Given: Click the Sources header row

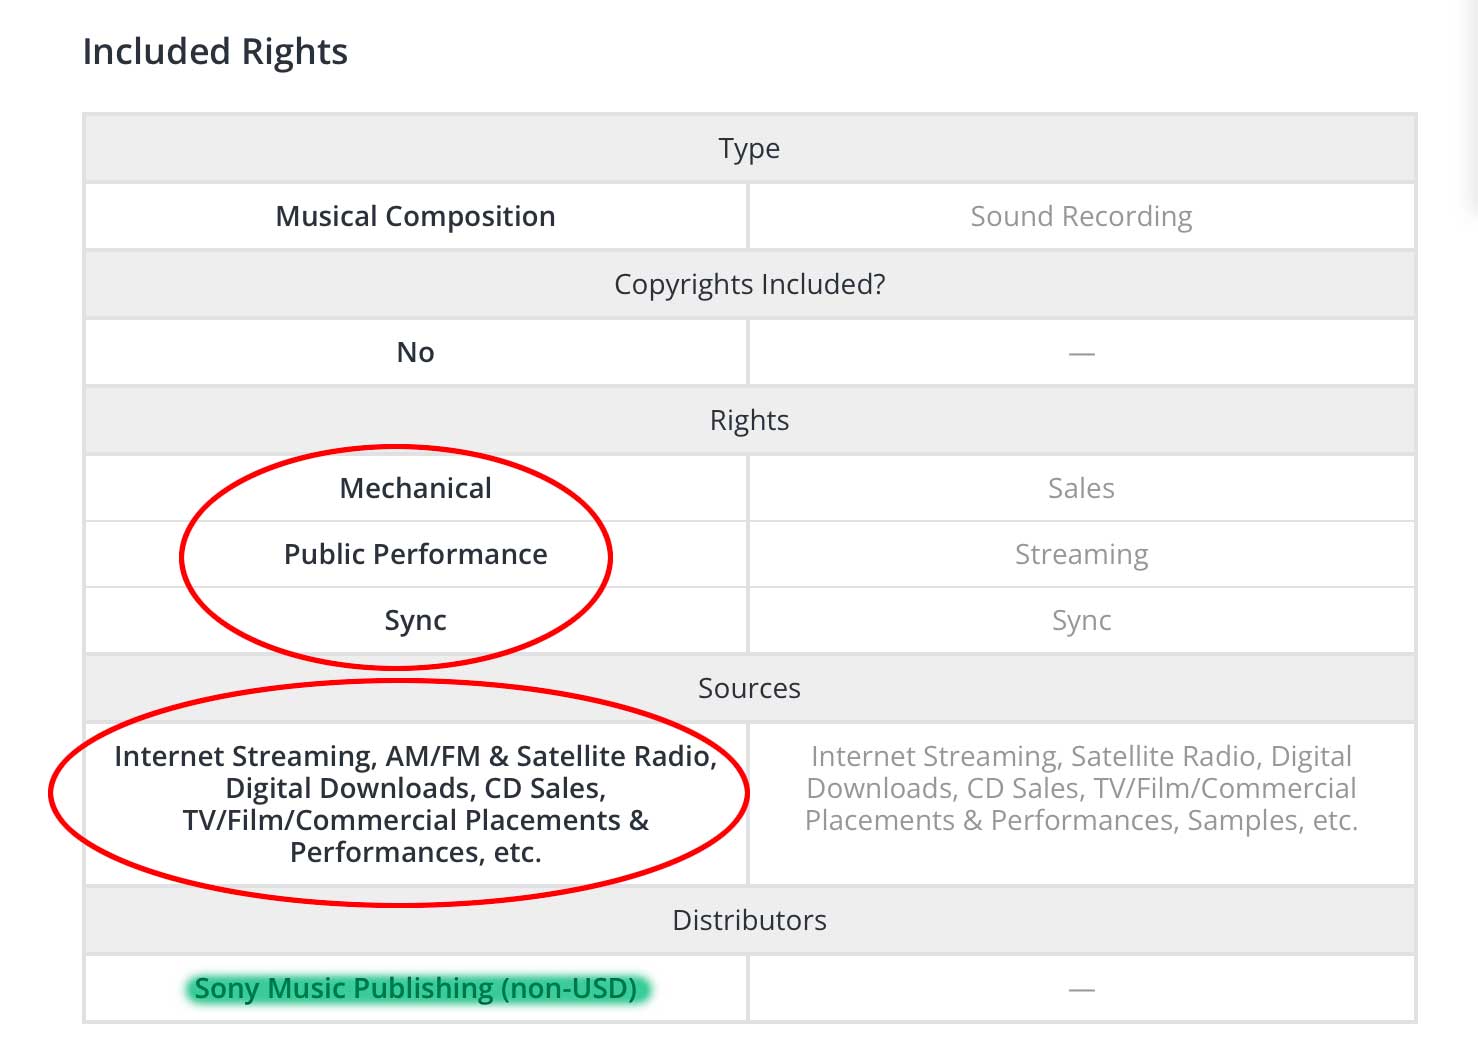Looking at the screenshot, I should pos(749,688).
